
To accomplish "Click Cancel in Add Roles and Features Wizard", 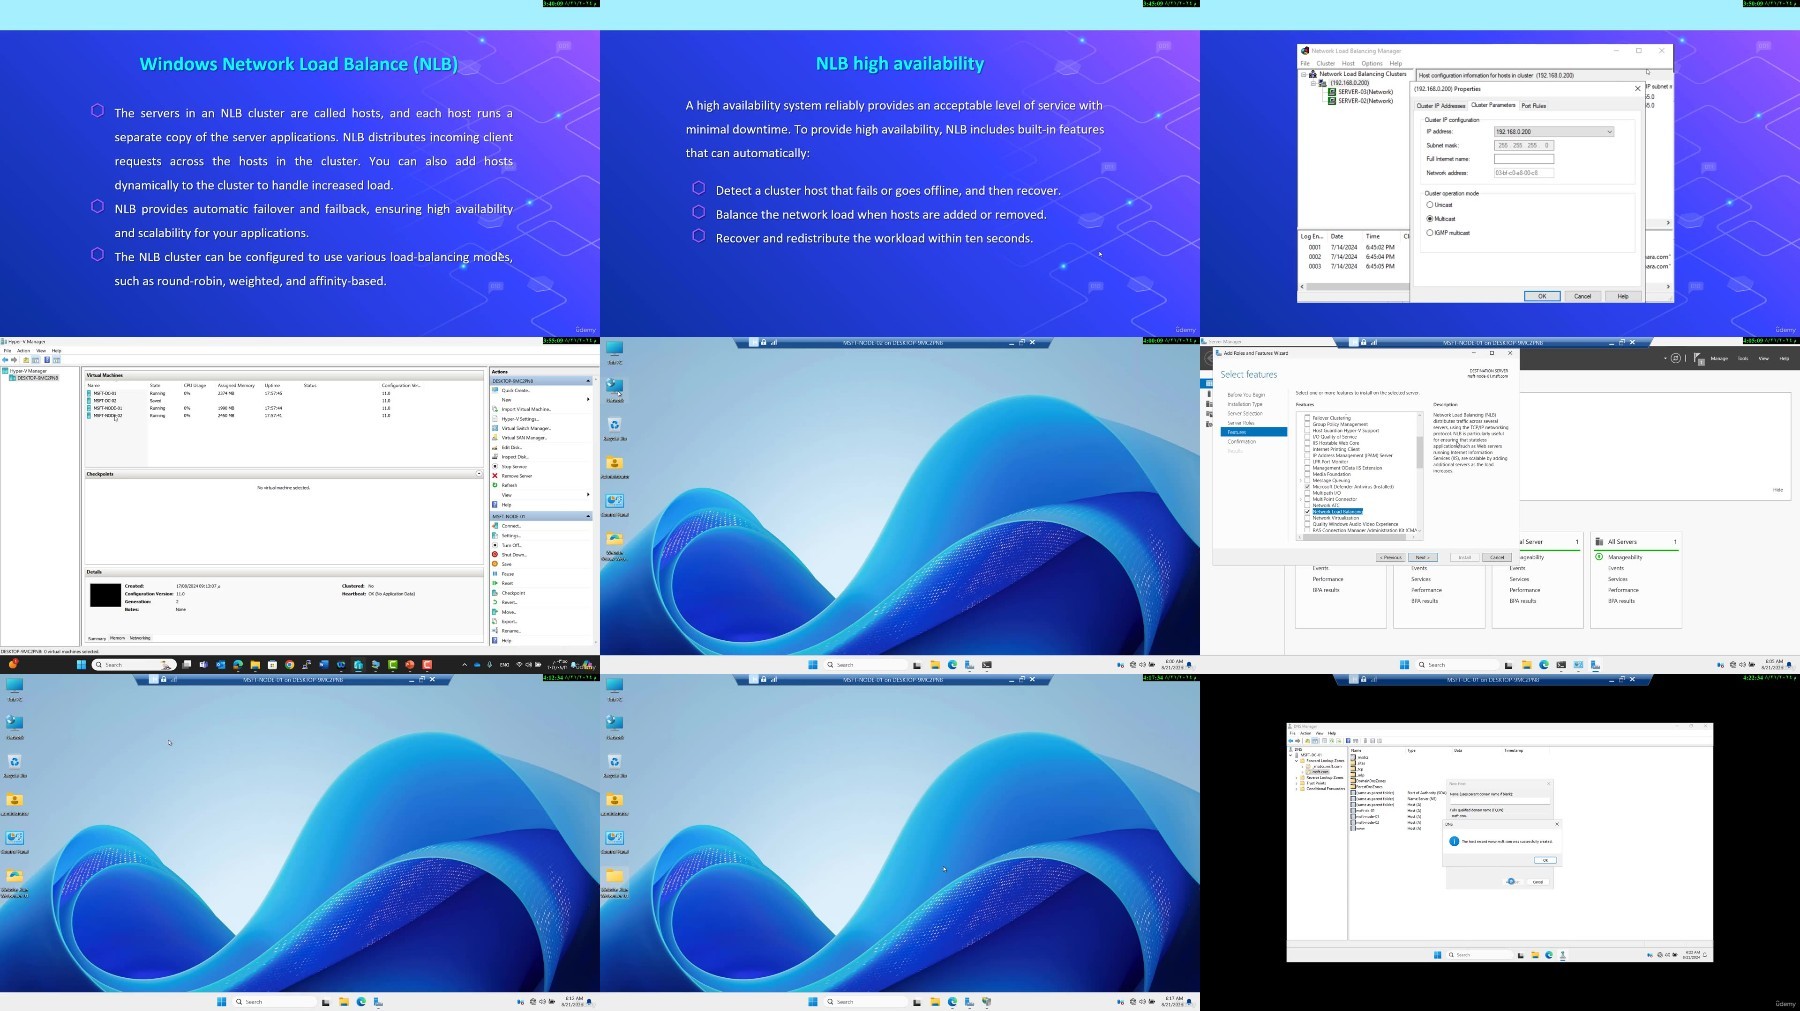I will pos(1497,557).
